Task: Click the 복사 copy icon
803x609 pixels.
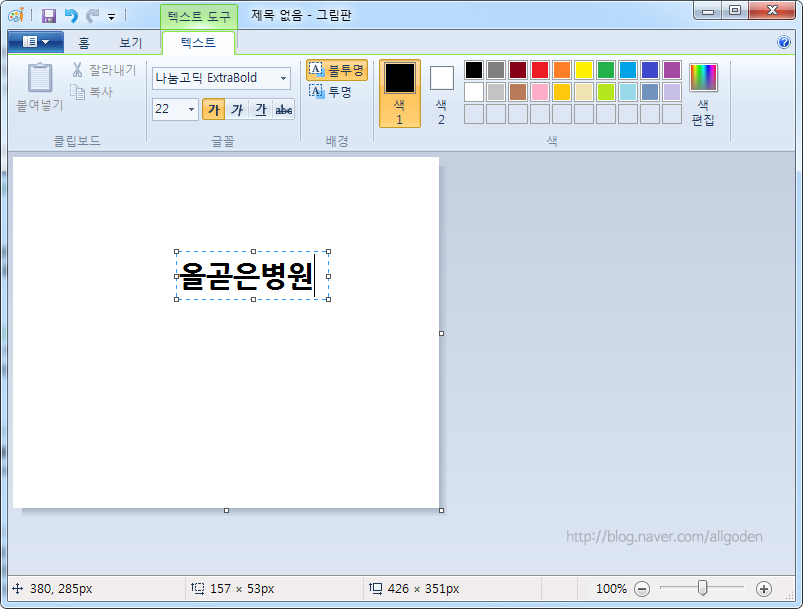Action: coord(78,92)
